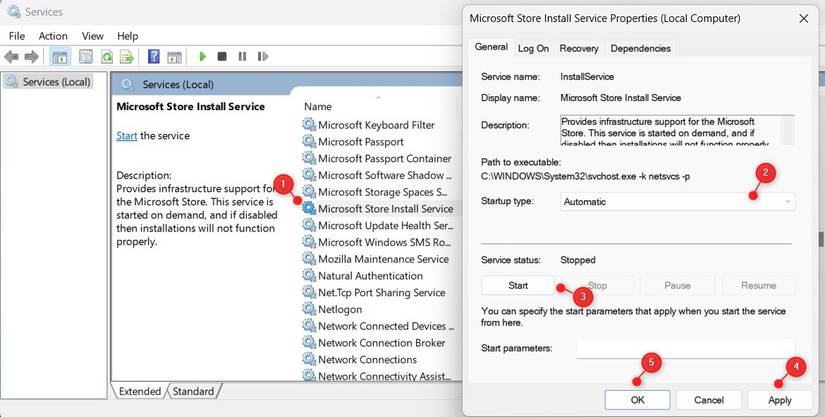Click the Stop Service square icon
Image resolution: width=825 pixels, height=417 pixels.
[222, 57]
